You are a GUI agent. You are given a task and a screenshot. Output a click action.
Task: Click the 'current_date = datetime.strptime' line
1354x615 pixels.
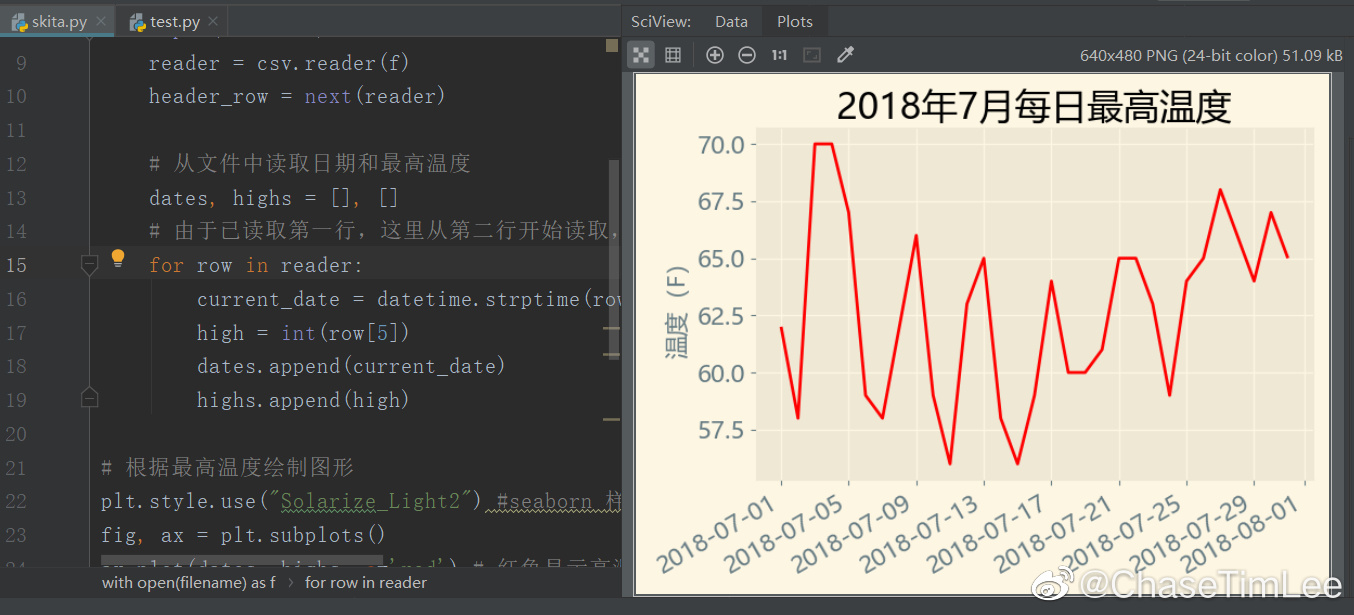pos(409,299)
